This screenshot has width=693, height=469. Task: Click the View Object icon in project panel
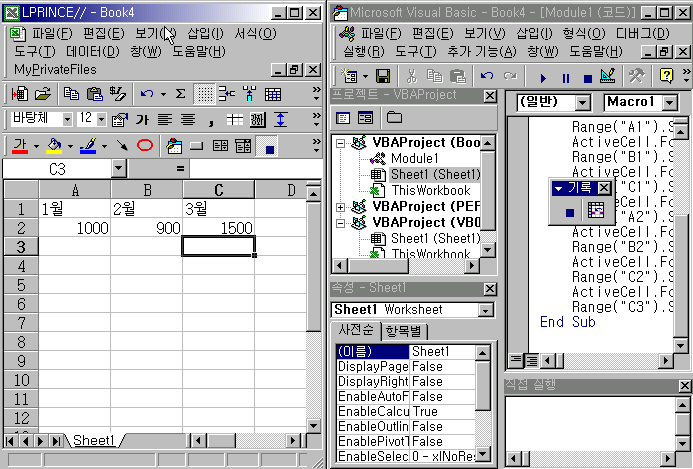tap(365, 118)
